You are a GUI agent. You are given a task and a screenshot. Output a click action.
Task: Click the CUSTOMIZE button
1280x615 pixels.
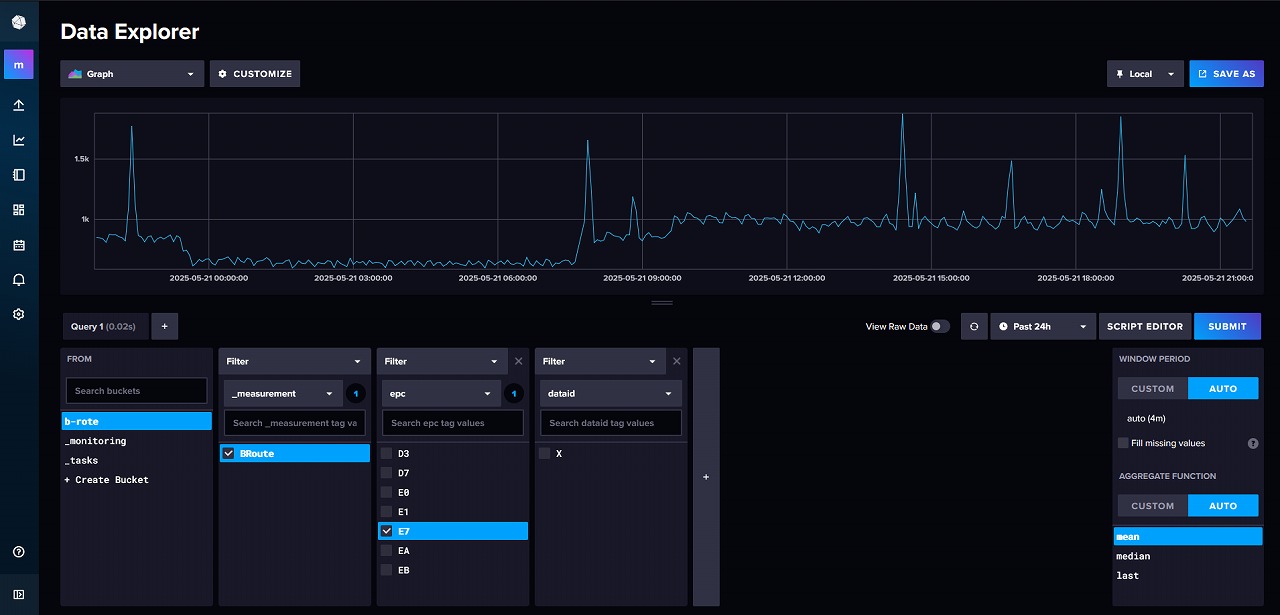pos(255,74)
